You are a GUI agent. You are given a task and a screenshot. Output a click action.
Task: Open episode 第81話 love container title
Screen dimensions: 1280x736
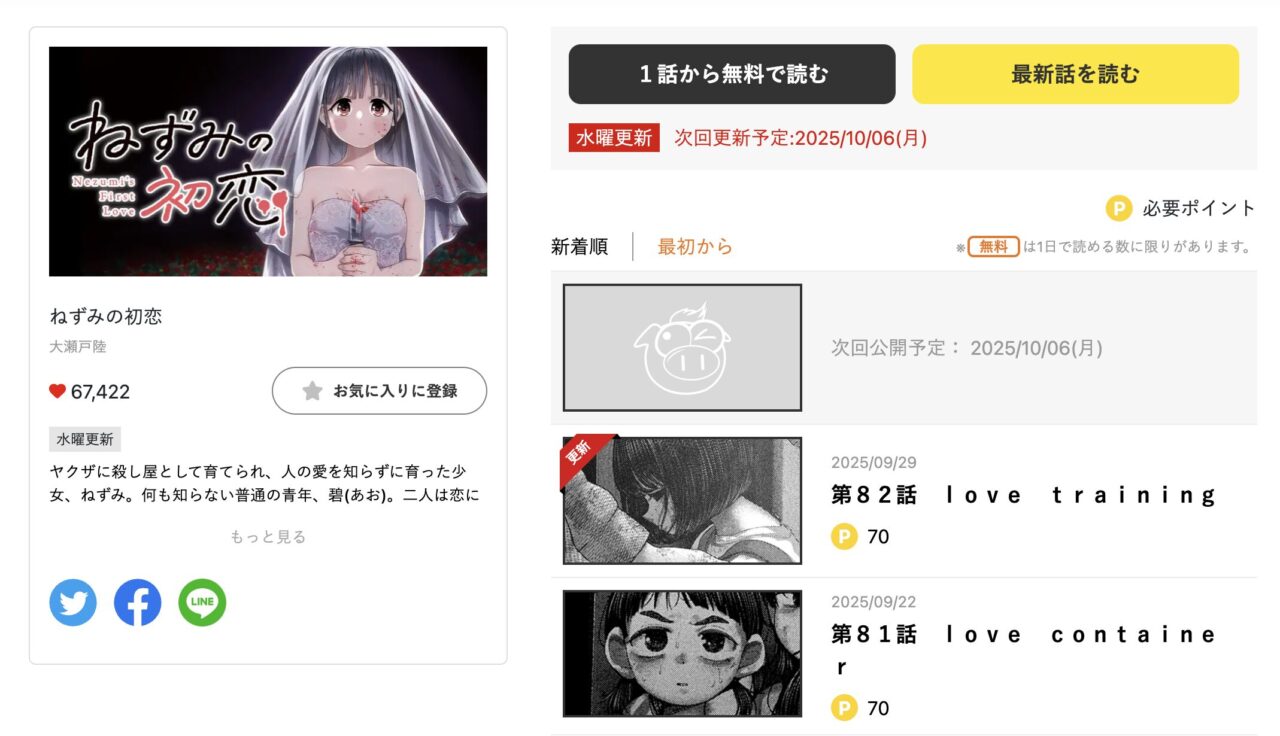coord(1024,650)
